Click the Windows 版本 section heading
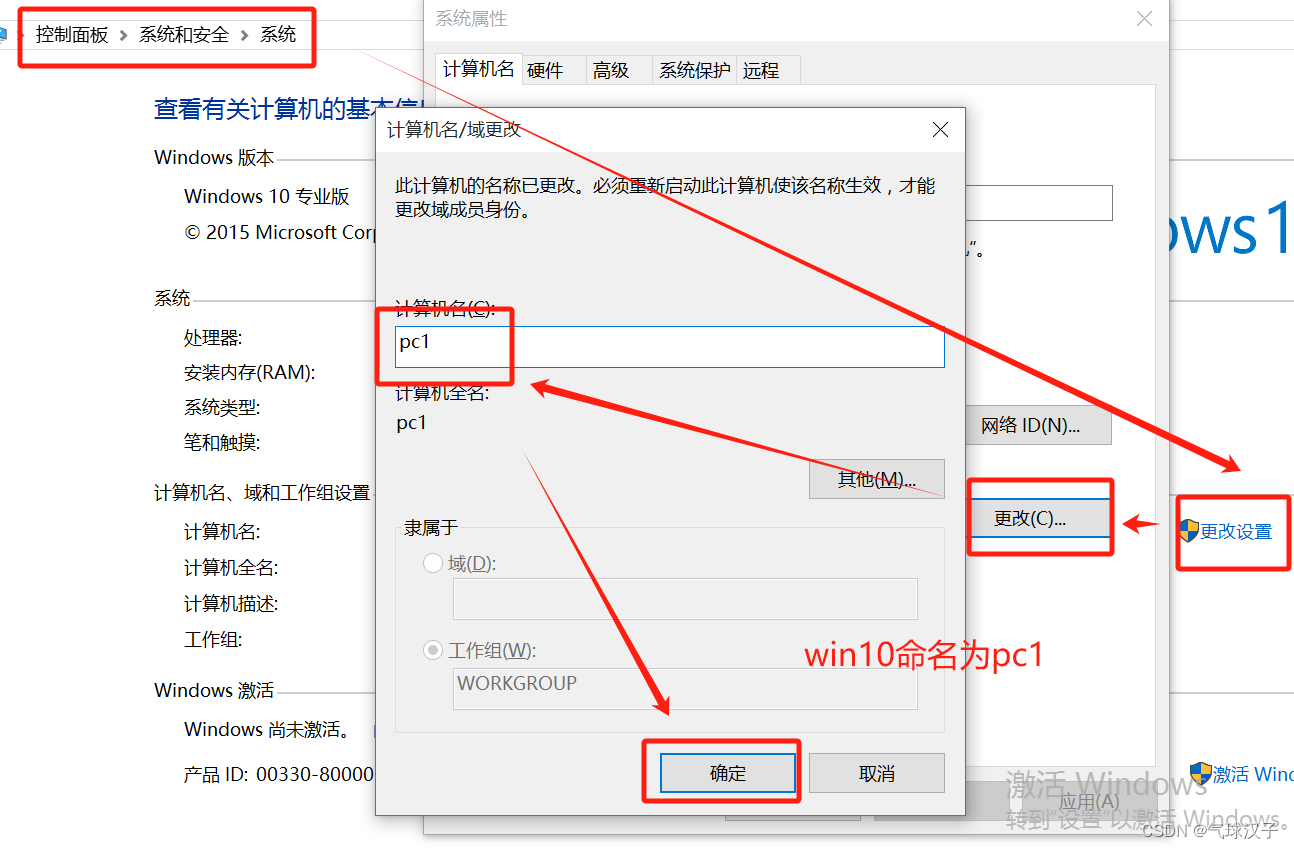Screen dimensions: 1294x849 point(214,157)
